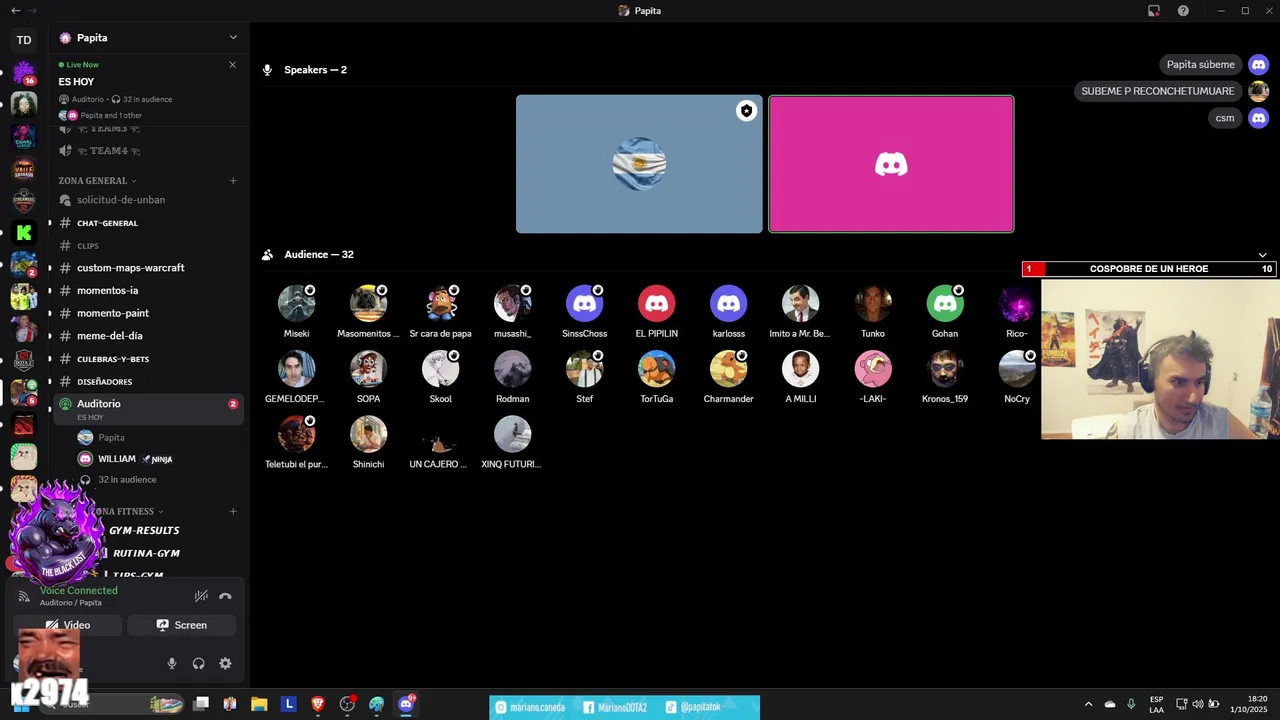Disconnect from voice with the hang-up icon
This screenshot has height=720, width=1280.
tap(225, 596)
